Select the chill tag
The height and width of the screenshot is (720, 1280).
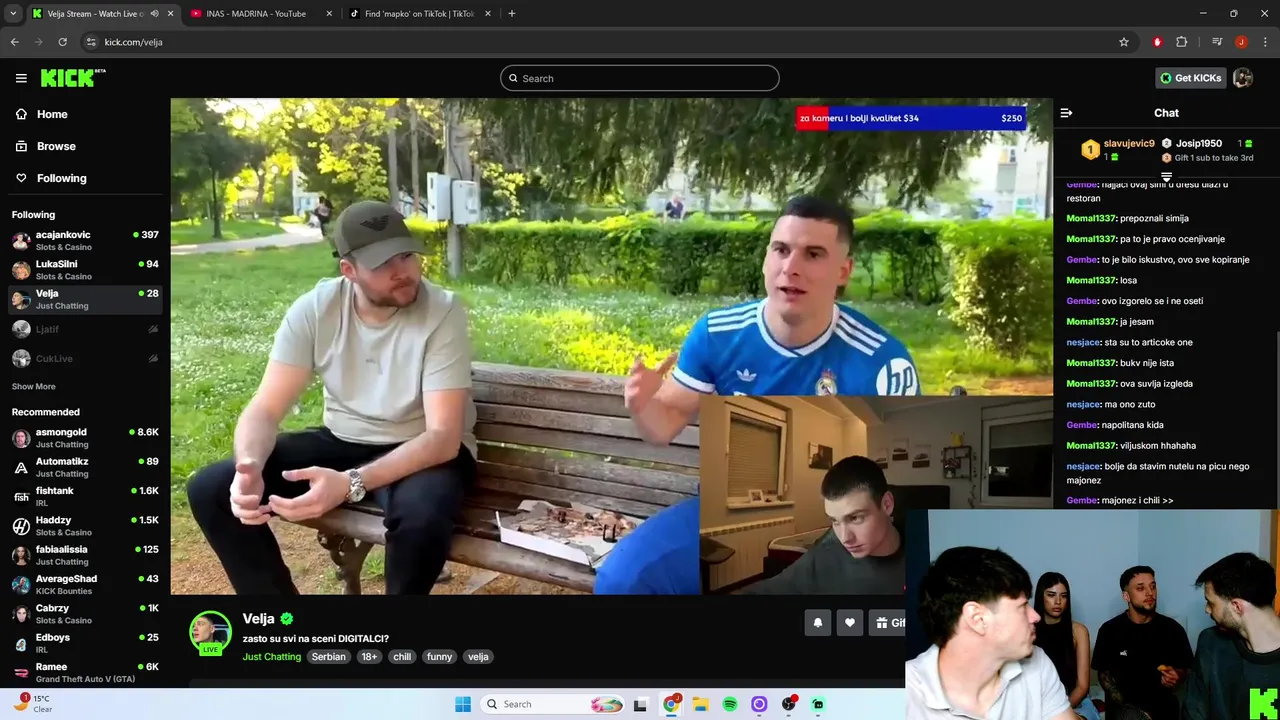(402, 657)
